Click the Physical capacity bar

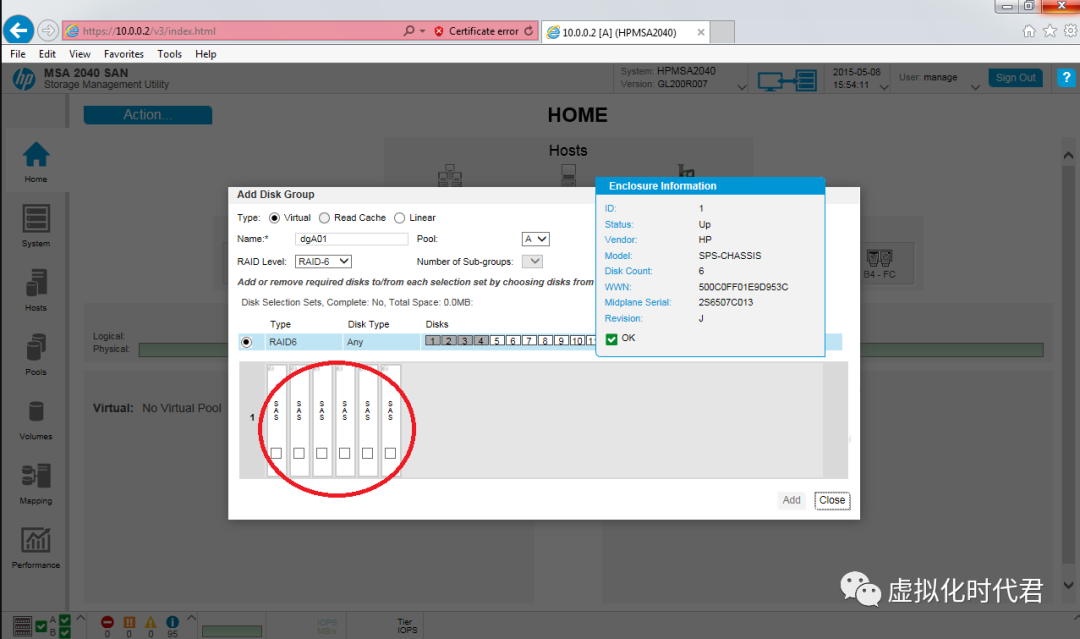[x=591, y=350]
